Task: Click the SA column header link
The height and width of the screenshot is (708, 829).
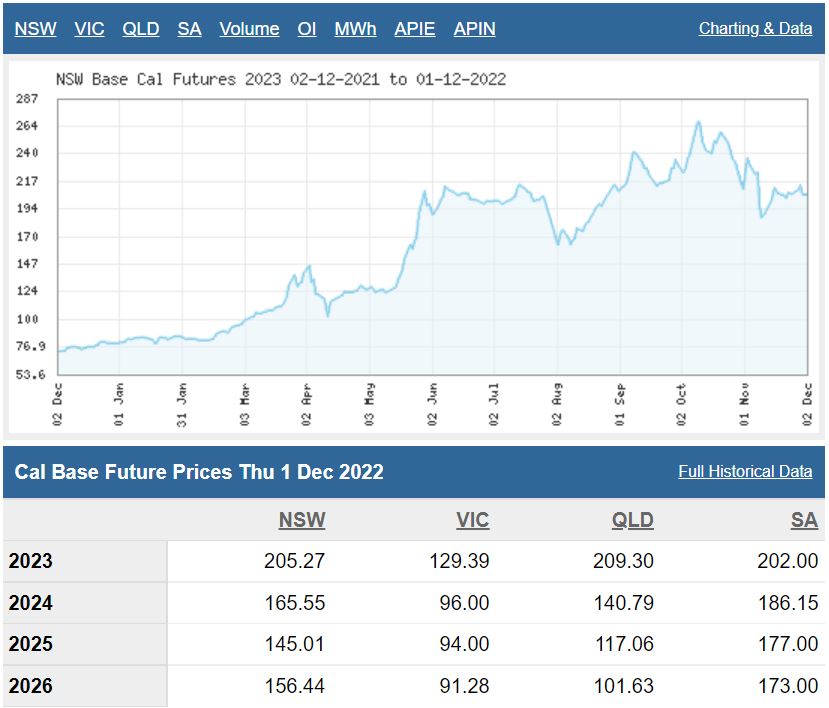Action: (804, 520)
